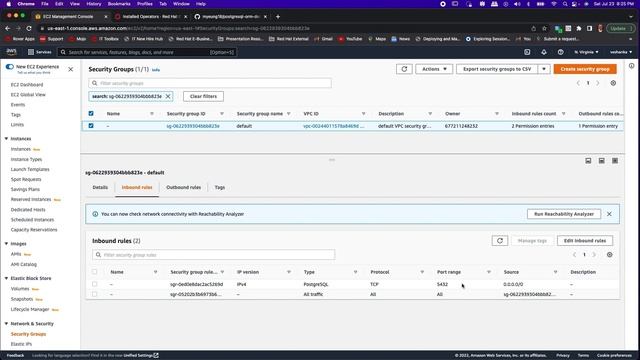Open the VPC ID link in row

[x=333, y=126]
